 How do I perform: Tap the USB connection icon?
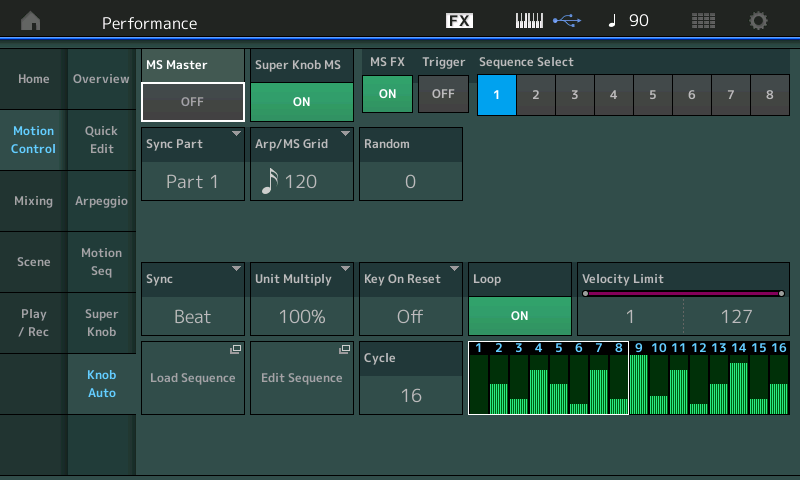pos(565,21)
